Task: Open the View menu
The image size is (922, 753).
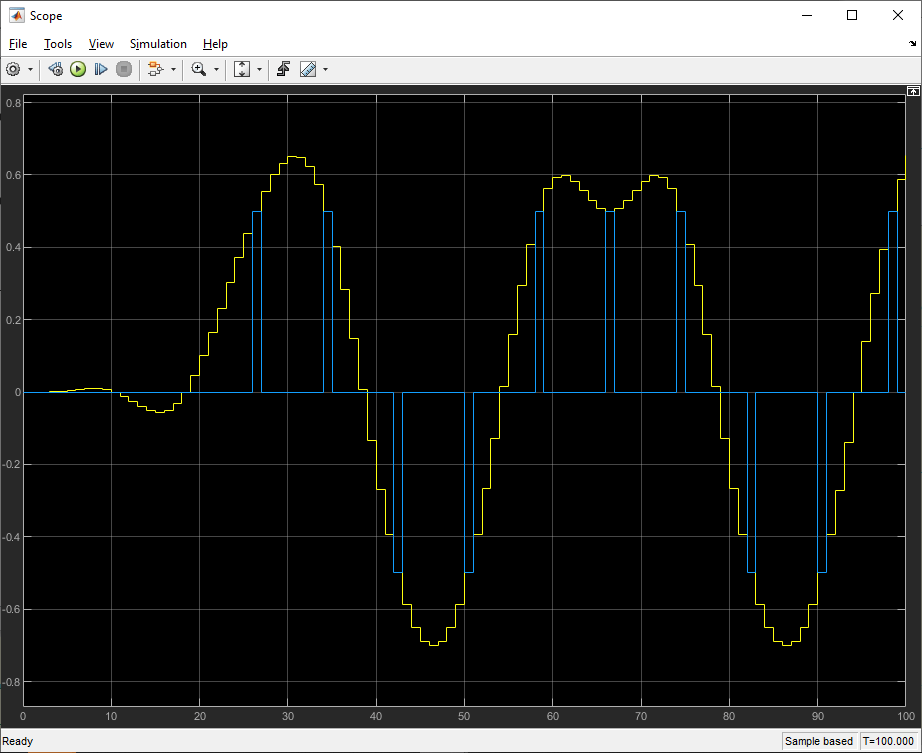Action: click(101, 44)
